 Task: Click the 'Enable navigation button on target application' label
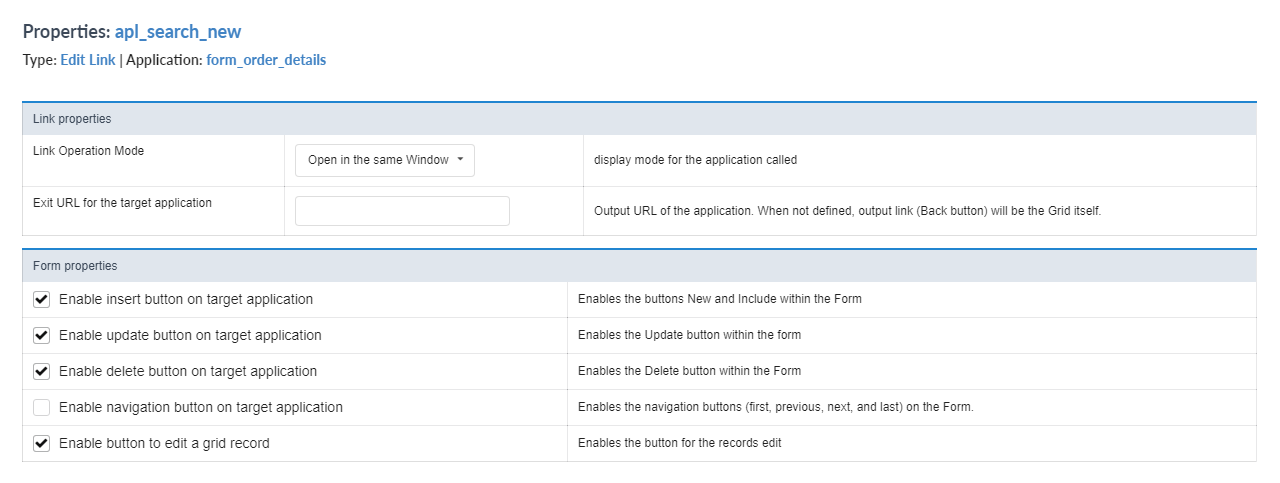click(x=201, y=407)
